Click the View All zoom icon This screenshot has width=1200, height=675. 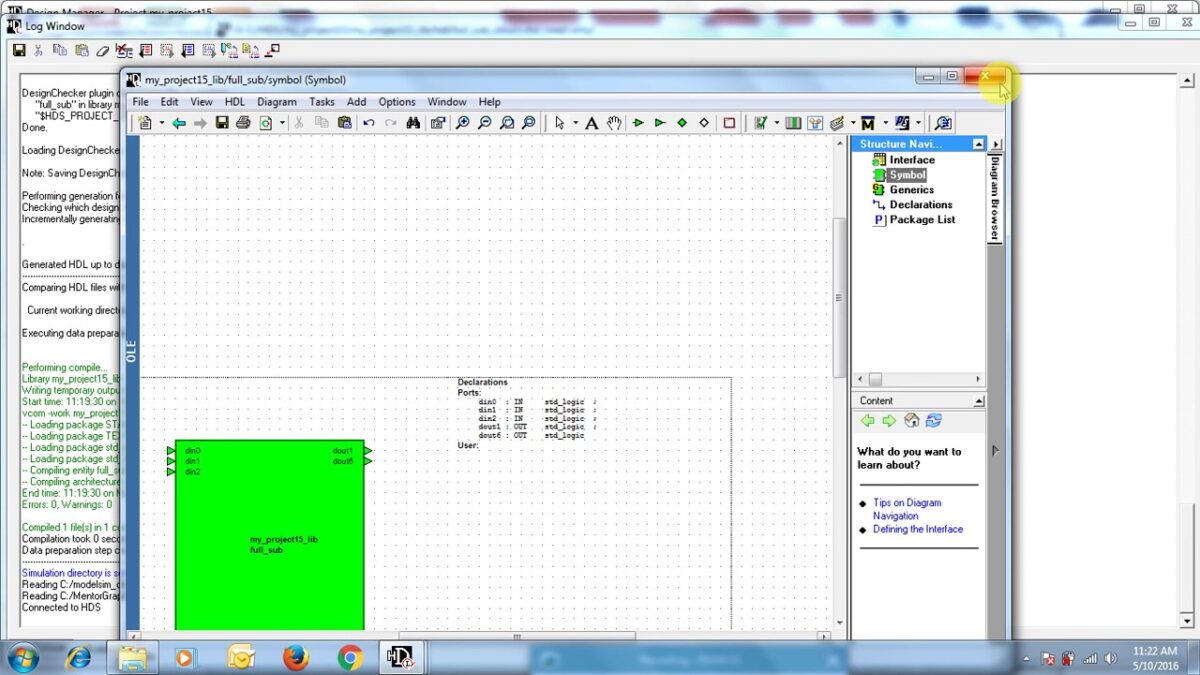[x=529, y=123]
